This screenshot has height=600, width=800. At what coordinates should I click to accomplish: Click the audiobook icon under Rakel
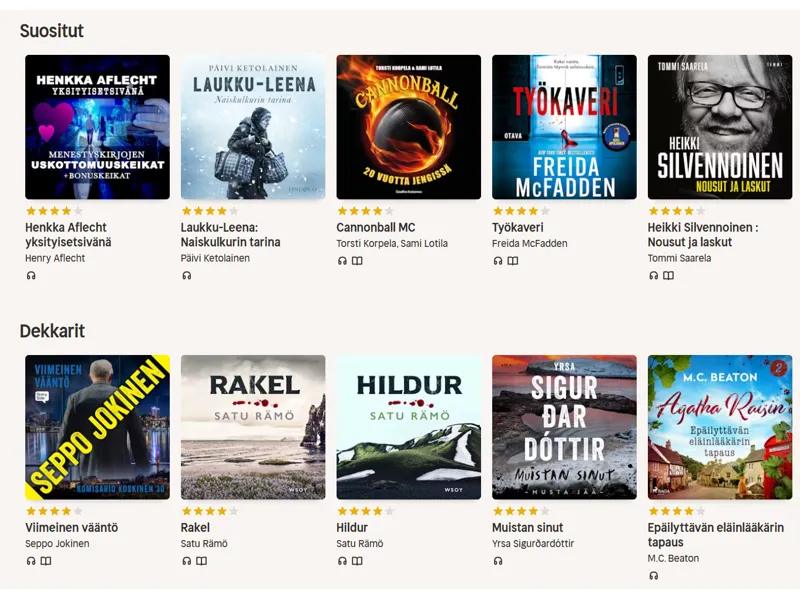pyautogui.click(x=187, y=561)
